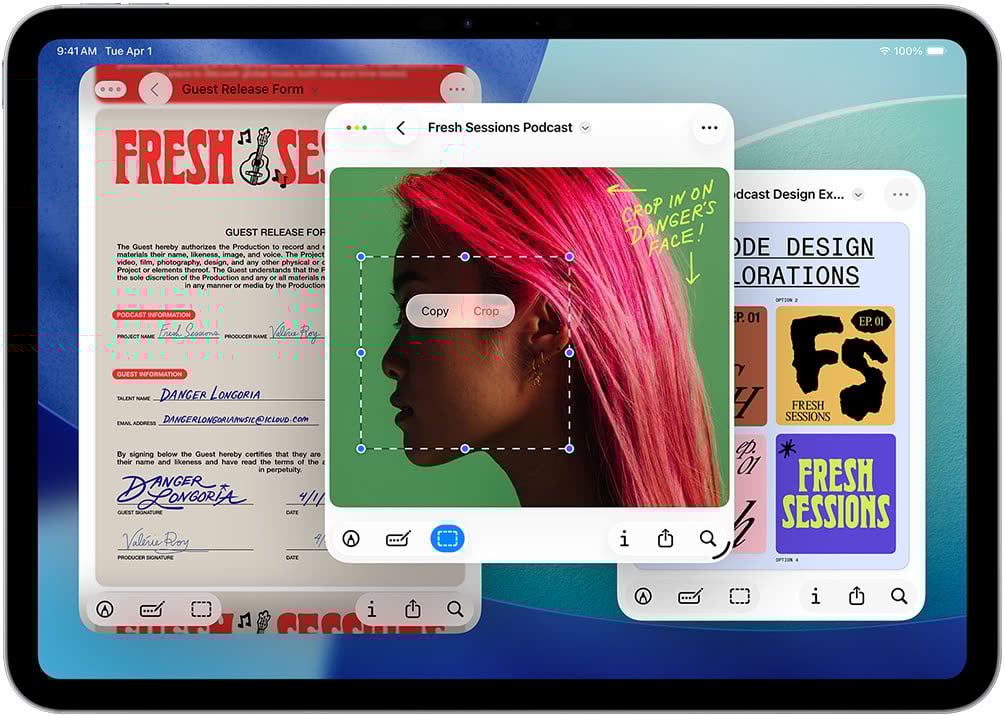Open the more menu in Guest Release Form window
Screen dimensions: 1004x716
pyautogui.click(x=457, y=90)
